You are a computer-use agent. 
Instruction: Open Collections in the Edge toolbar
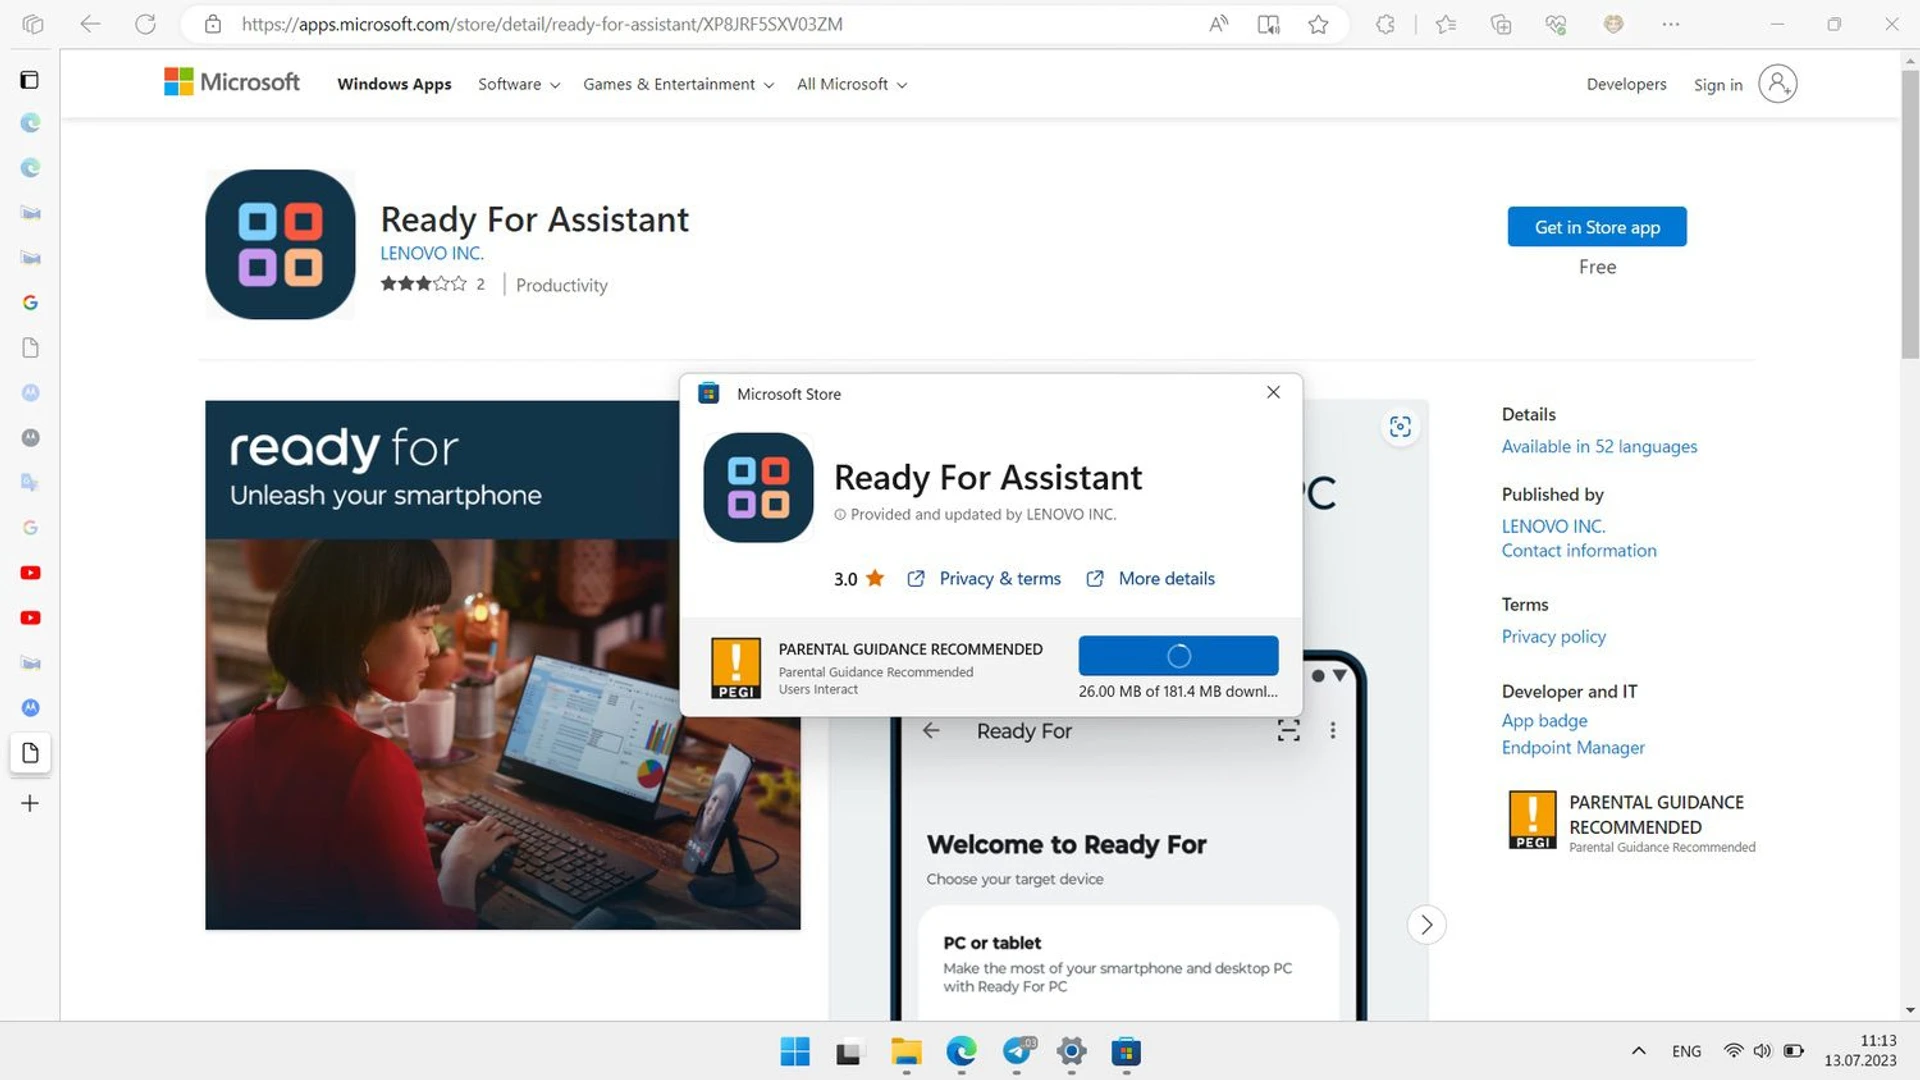1500,24
